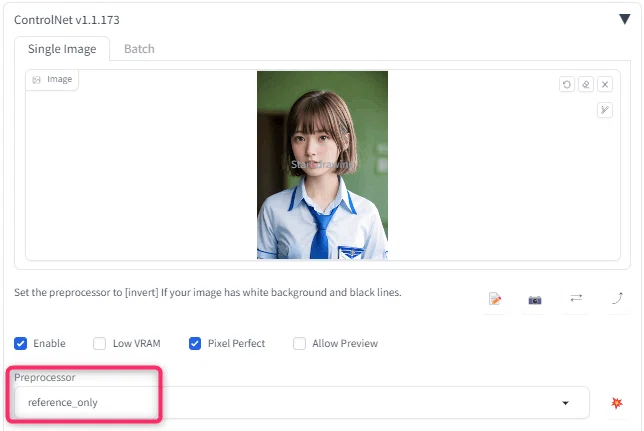644x431 pixels.
Task: Run preprocessor with explosion icon
Action: click(x=616, y=403)
